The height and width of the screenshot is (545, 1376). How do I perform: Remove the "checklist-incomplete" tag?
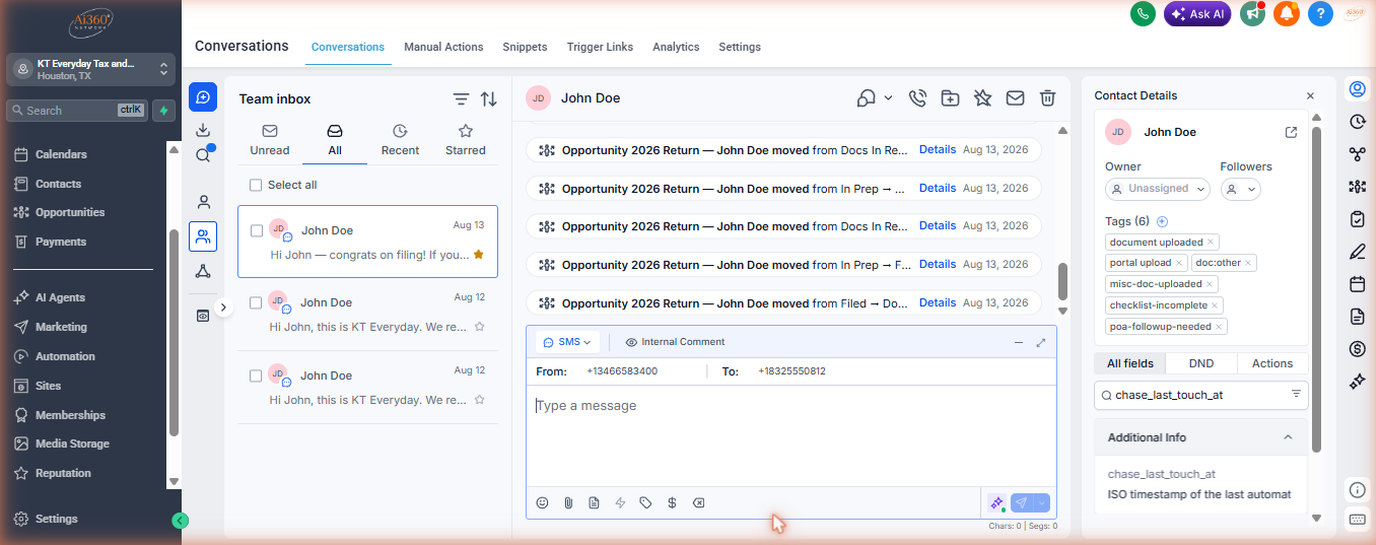tap(1214, 306)
